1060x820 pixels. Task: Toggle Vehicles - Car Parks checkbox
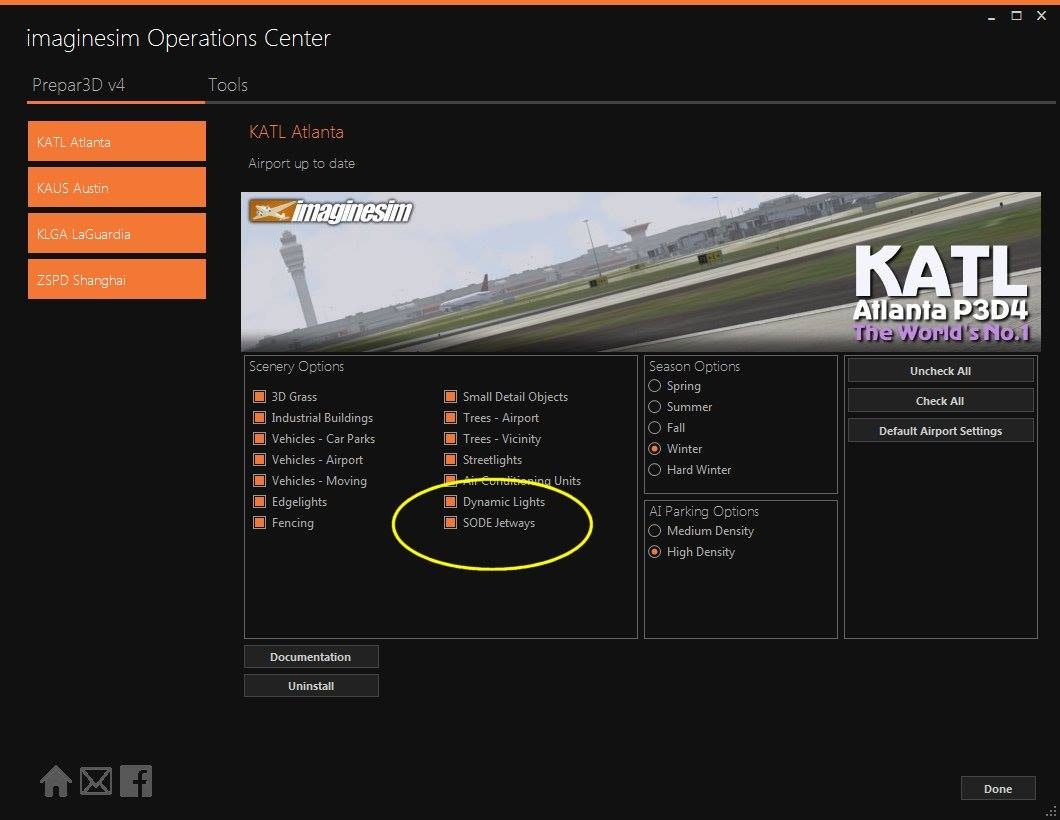(x=260, y=438)
